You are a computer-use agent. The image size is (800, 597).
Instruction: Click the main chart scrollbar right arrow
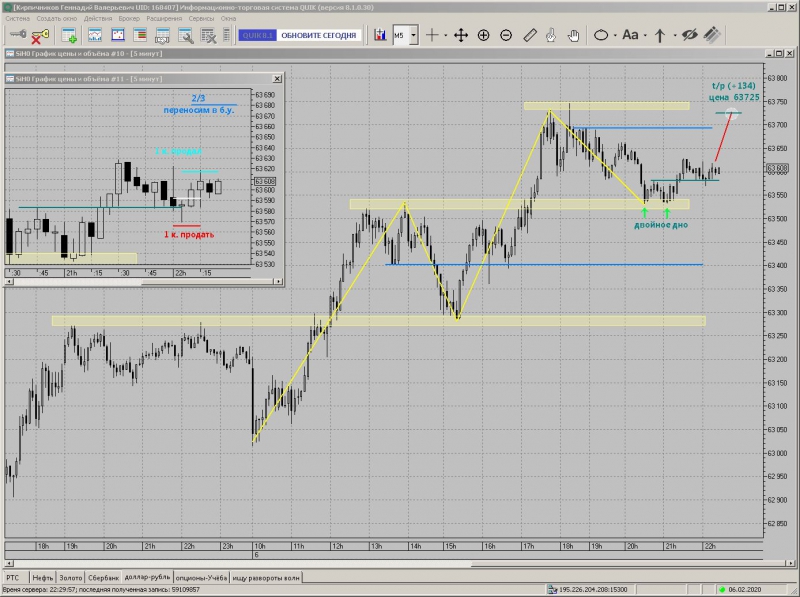pos(791,563)
